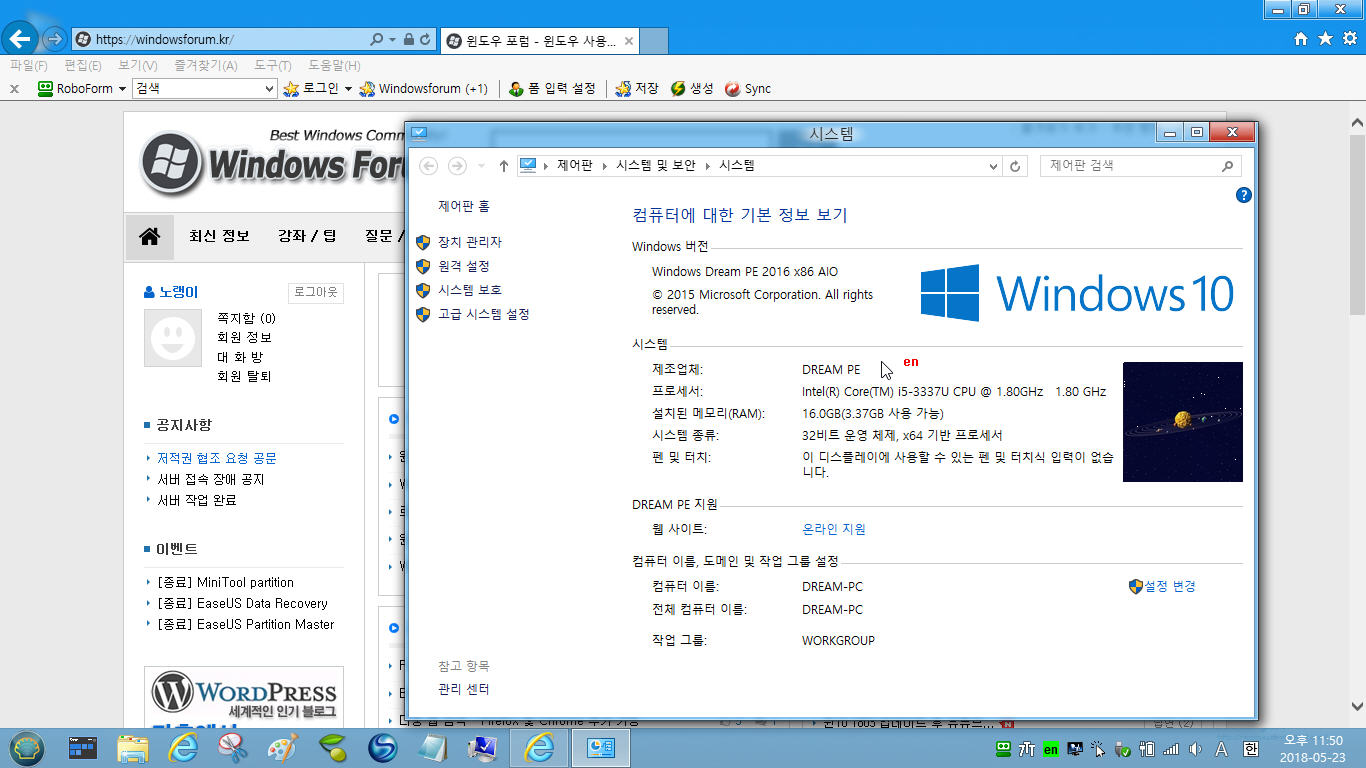The width and height of the screenshot is (1366, 768).
Task: Click the 온라인 지원 website link
Action: 834,529
